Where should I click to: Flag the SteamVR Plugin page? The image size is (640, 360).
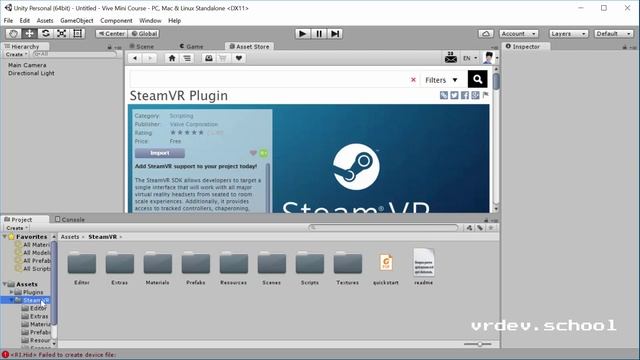click(x=486, y=95)
